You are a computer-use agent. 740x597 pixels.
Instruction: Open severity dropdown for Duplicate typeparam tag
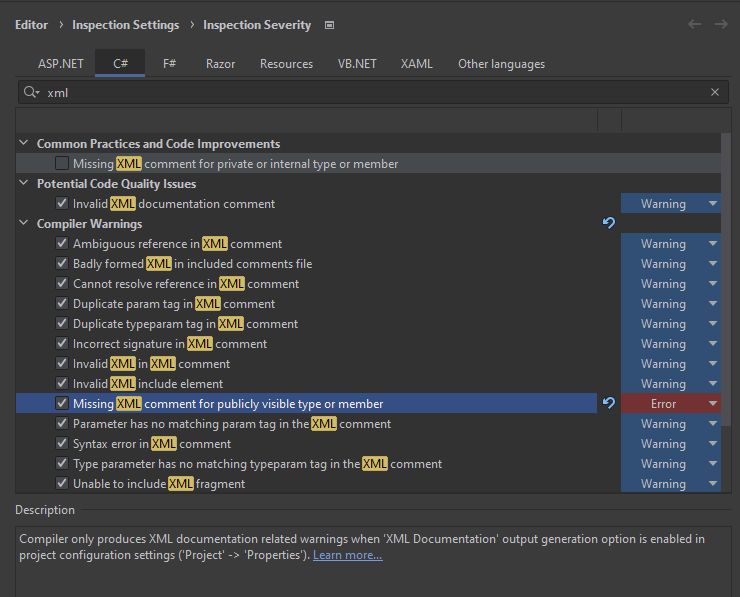pyautogui.click(x=671, y=324)
